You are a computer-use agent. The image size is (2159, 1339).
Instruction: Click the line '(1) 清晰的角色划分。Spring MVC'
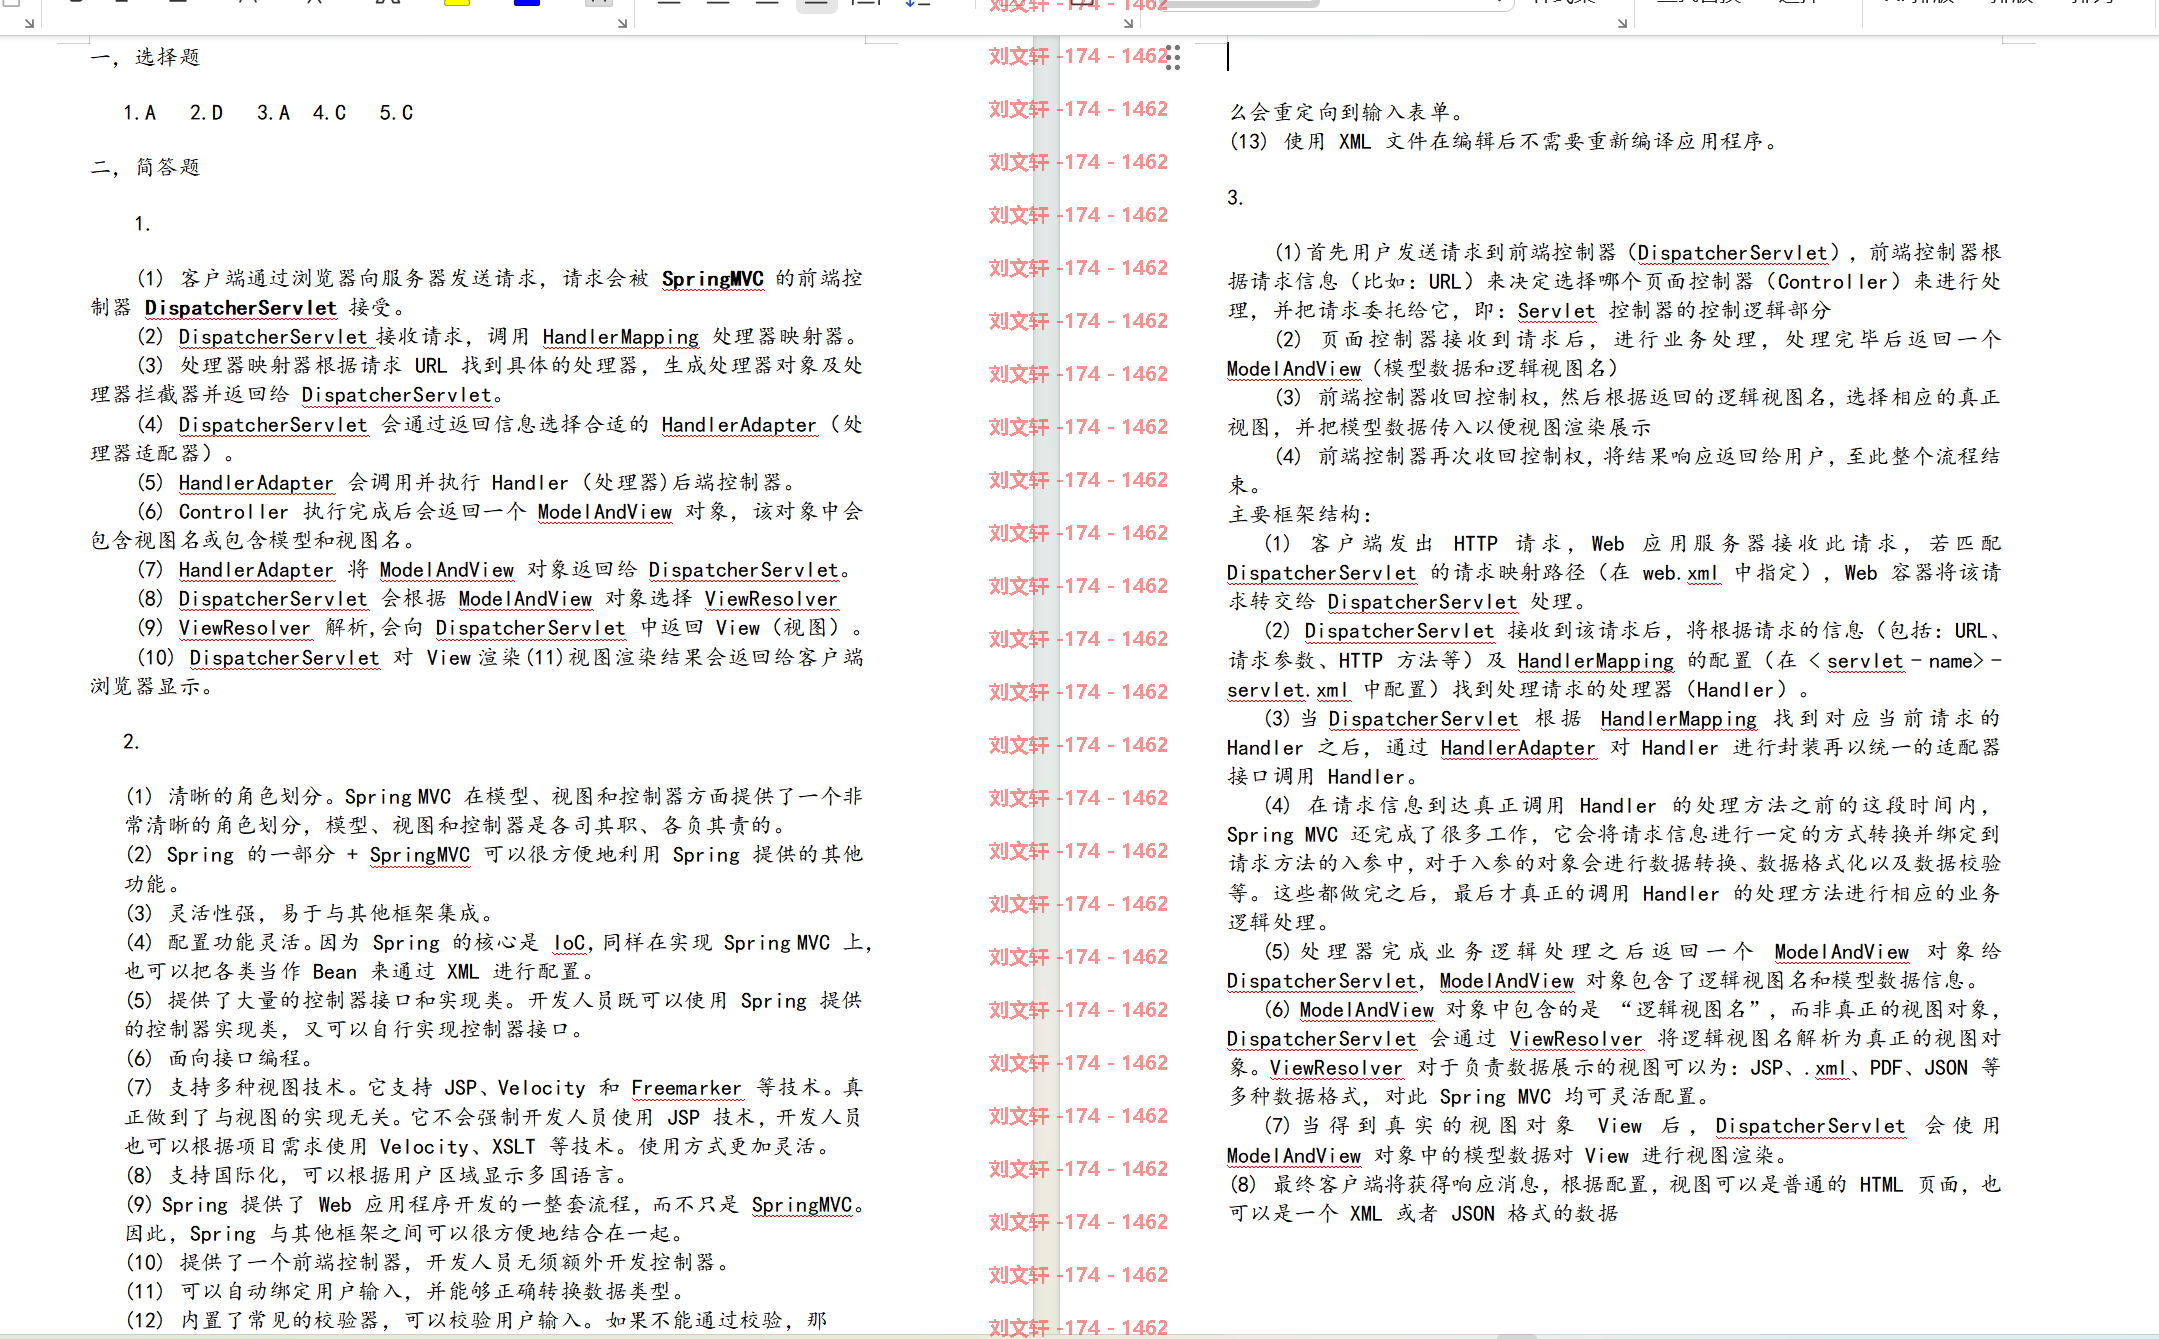pyautogui.click(x=494, y=797)
